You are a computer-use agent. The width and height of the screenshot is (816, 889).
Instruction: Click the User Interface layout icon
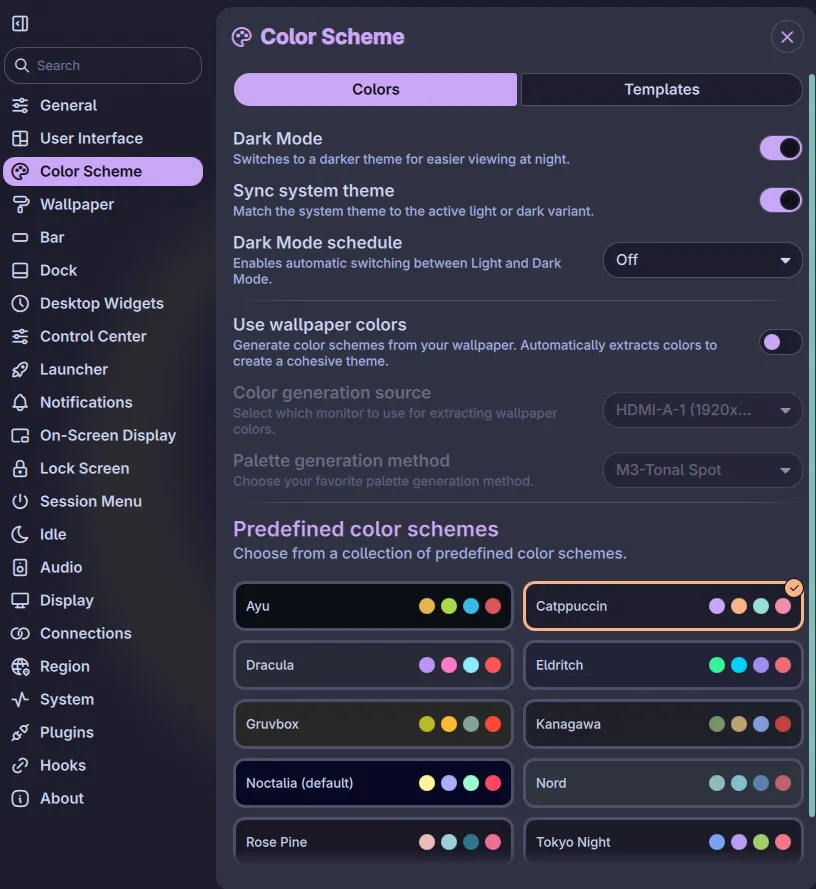click(x=20, y=138)
